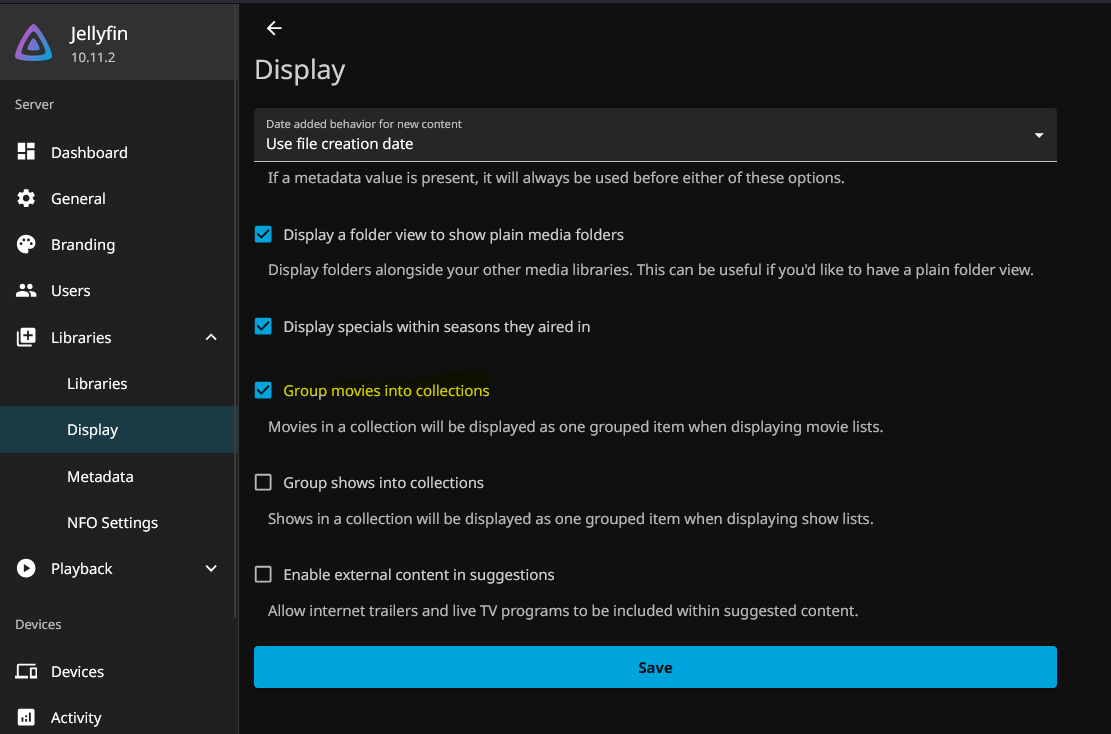Image resolution: width=1111 pixels, height=734 pixels.
Task: Enable external content in suggestions checkbox
Action: pyautogui.click(x=263, y=575)
